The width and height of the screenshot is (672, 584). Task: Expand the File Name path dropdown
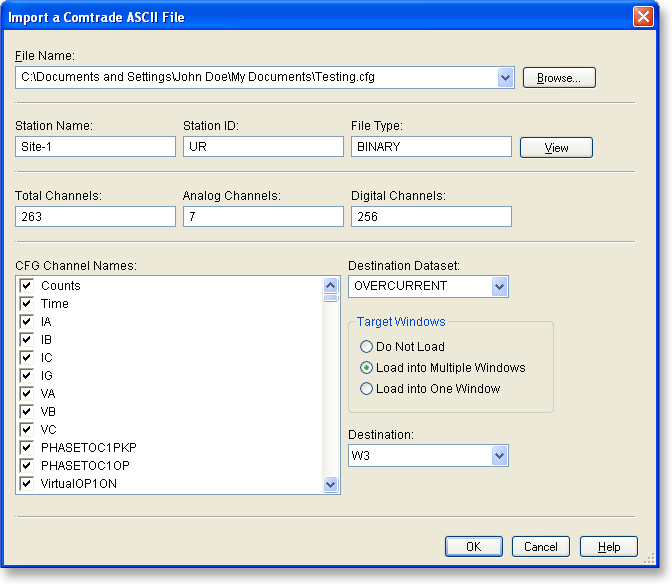(x=506, y=78)
